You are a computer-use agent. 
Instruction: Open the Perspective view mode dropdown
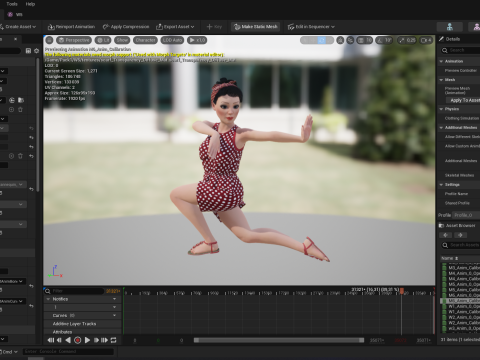point(74,40)
